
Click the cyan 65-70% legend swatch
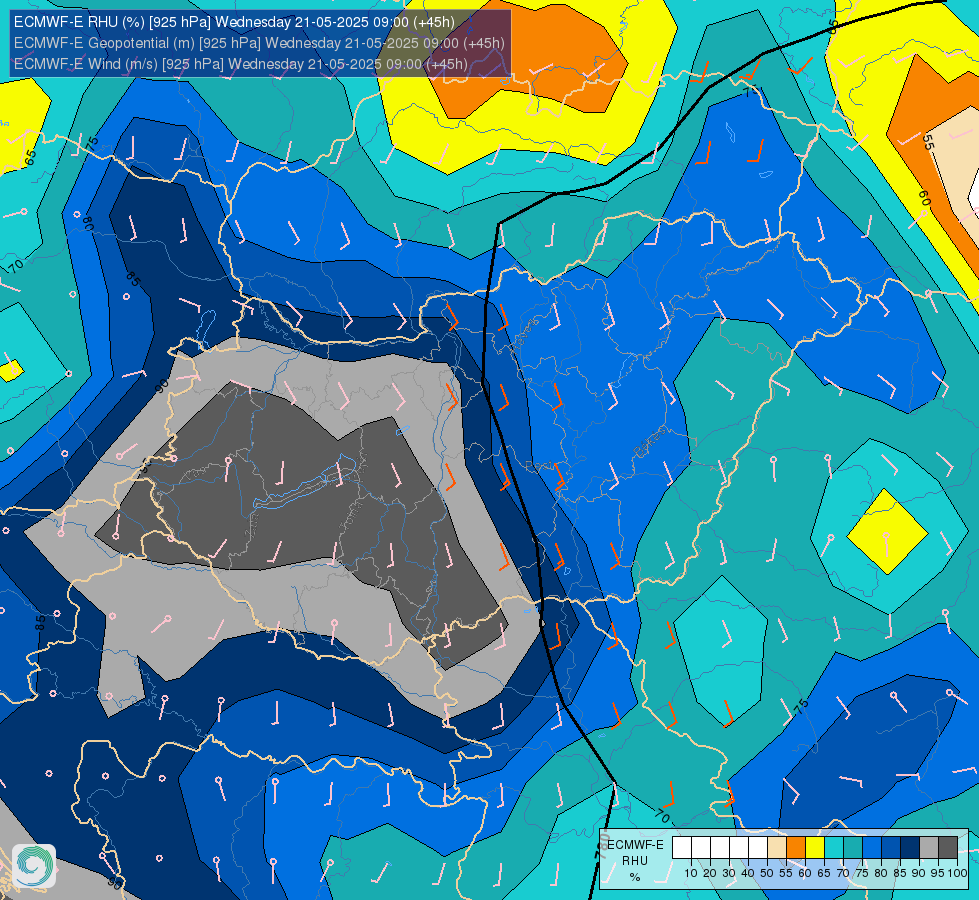point(834,848)
